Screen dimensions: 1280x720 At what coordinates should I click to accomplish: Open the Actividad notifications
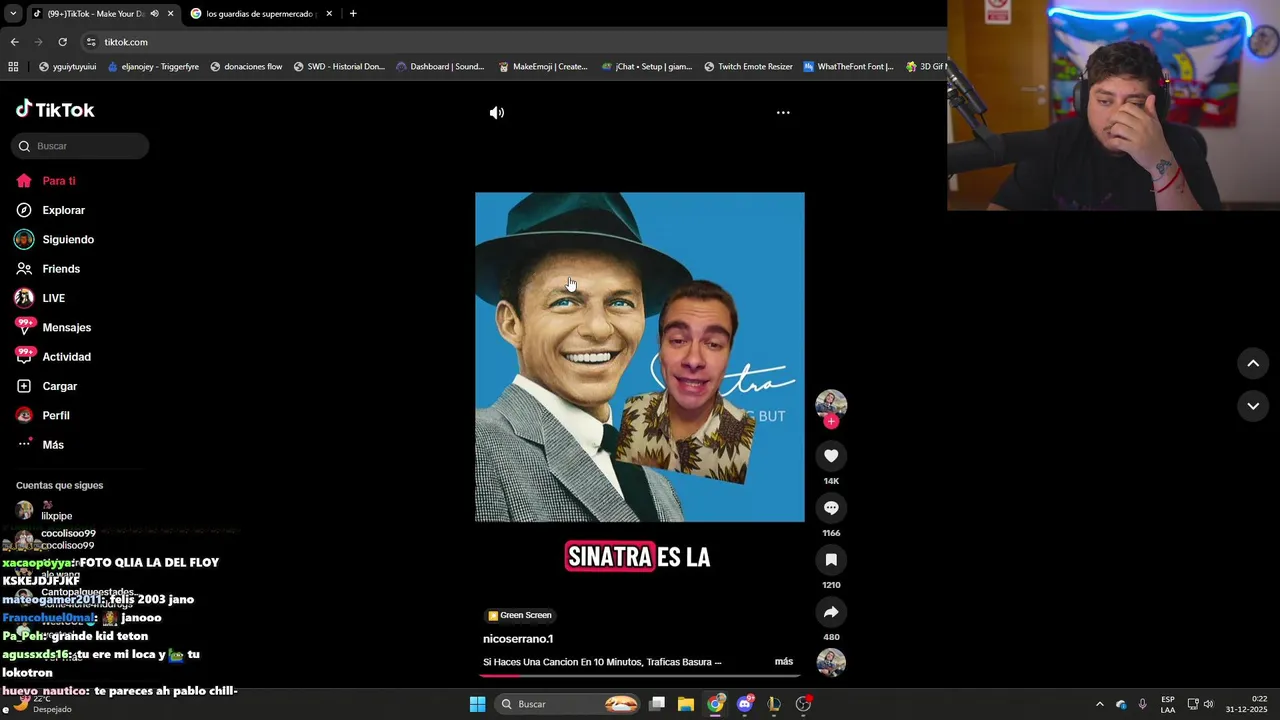point(66,357)
